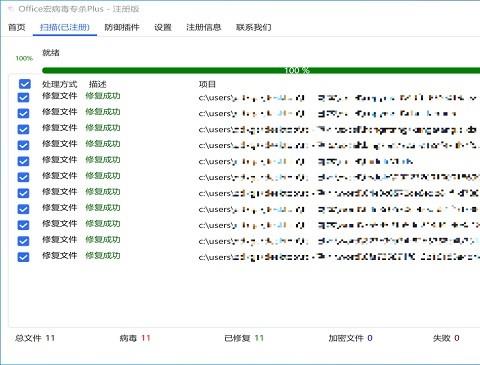Uncheck the first result row's checkbox
Viewport: 480px width, 365px height.
click(x=23, y=97)
